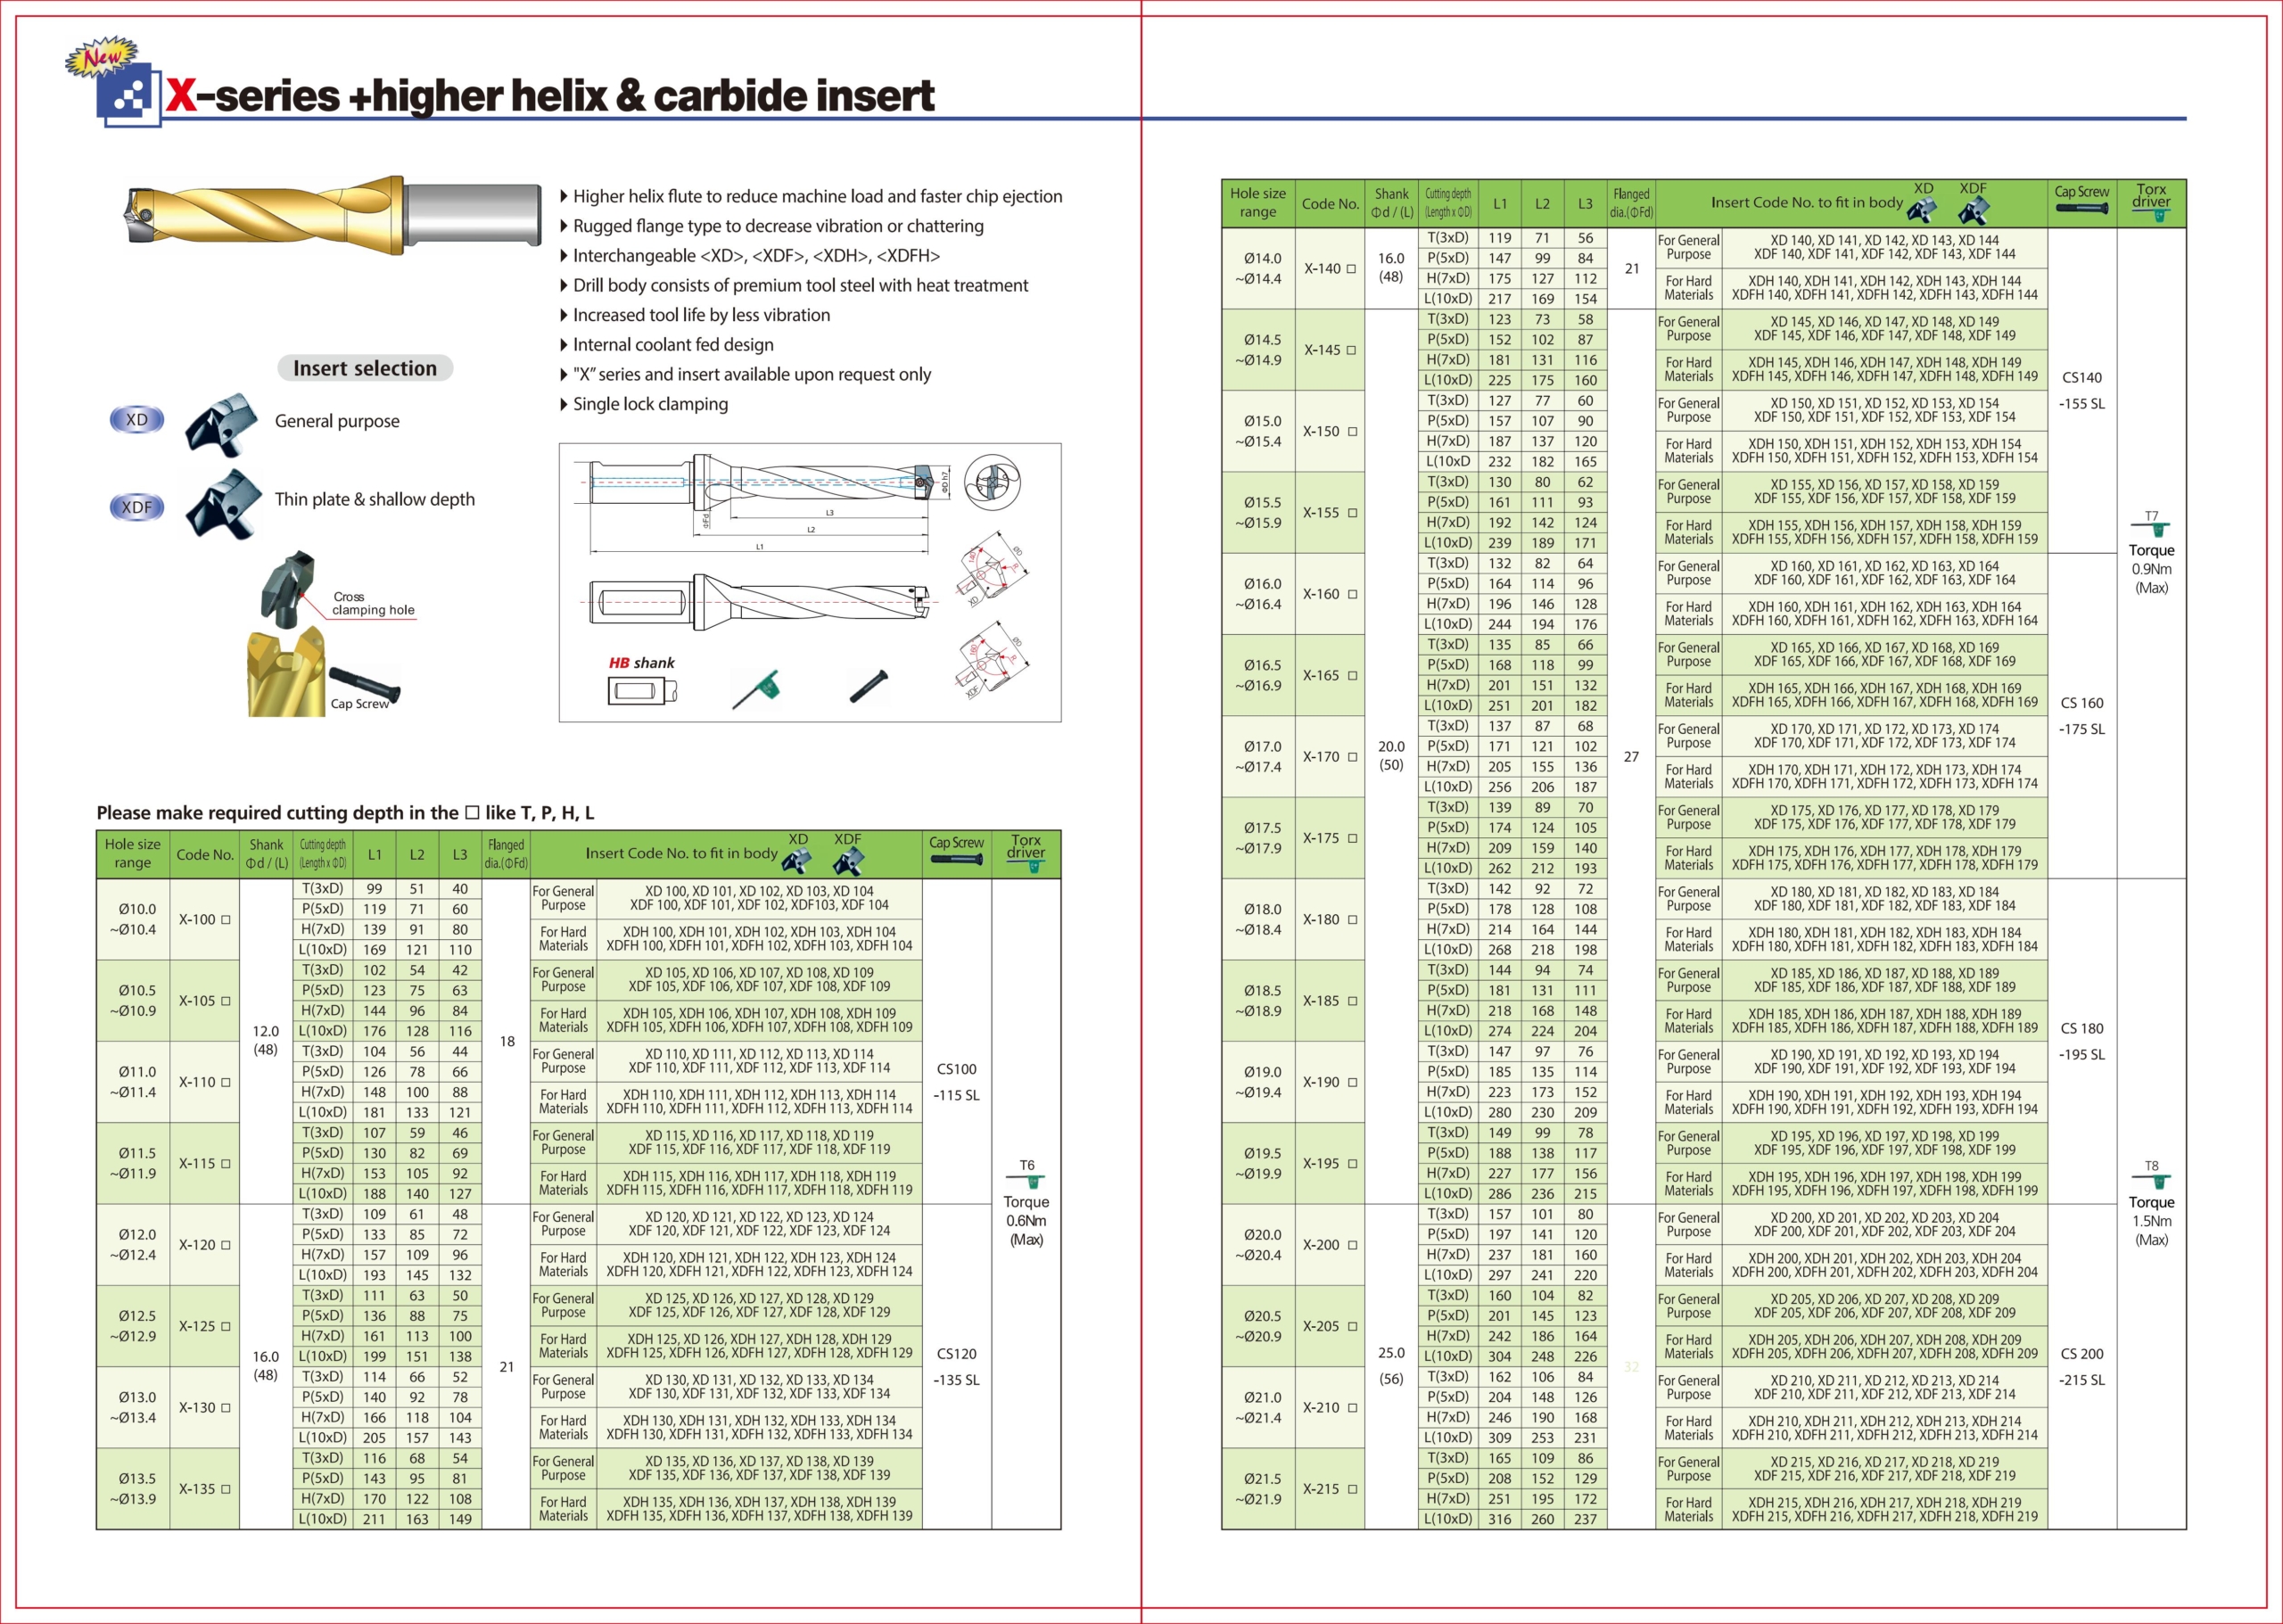Tick the box next to X-160
Image resolution: width=2283 pixels, height=1624 pixels.
click(1353, 594)
